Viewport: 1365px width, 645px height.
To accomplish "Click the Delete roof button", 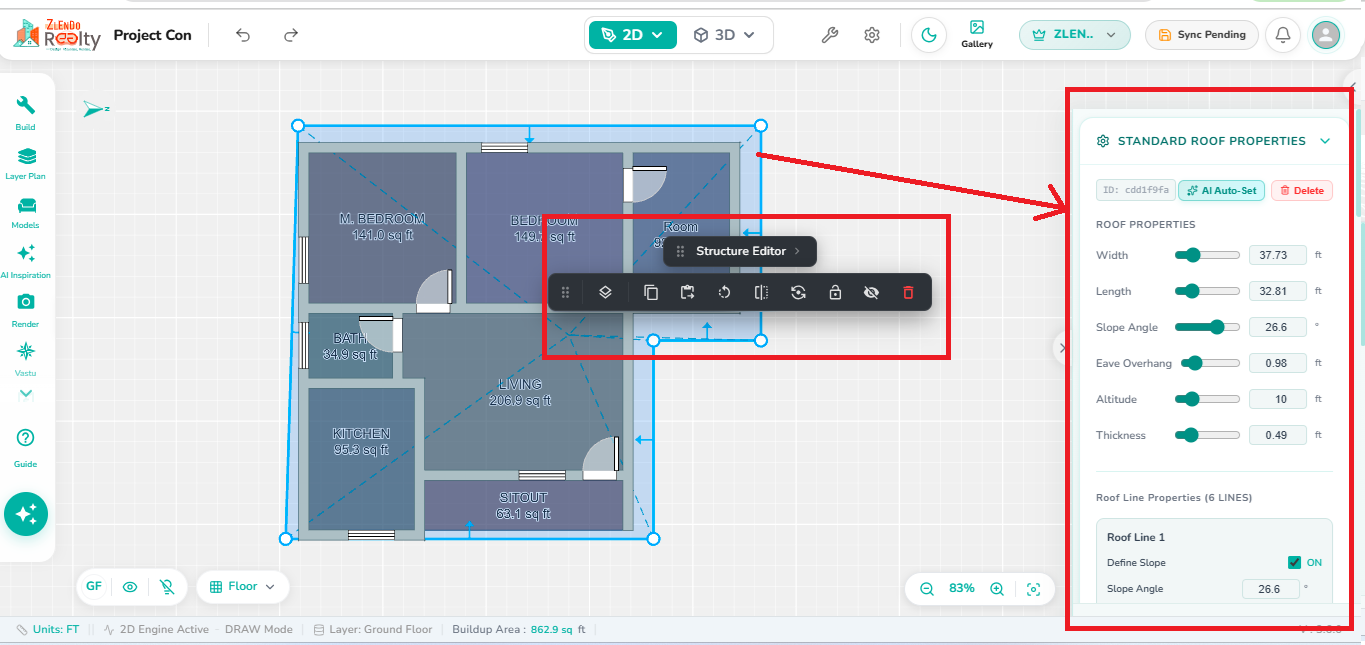I will 1302,190.
